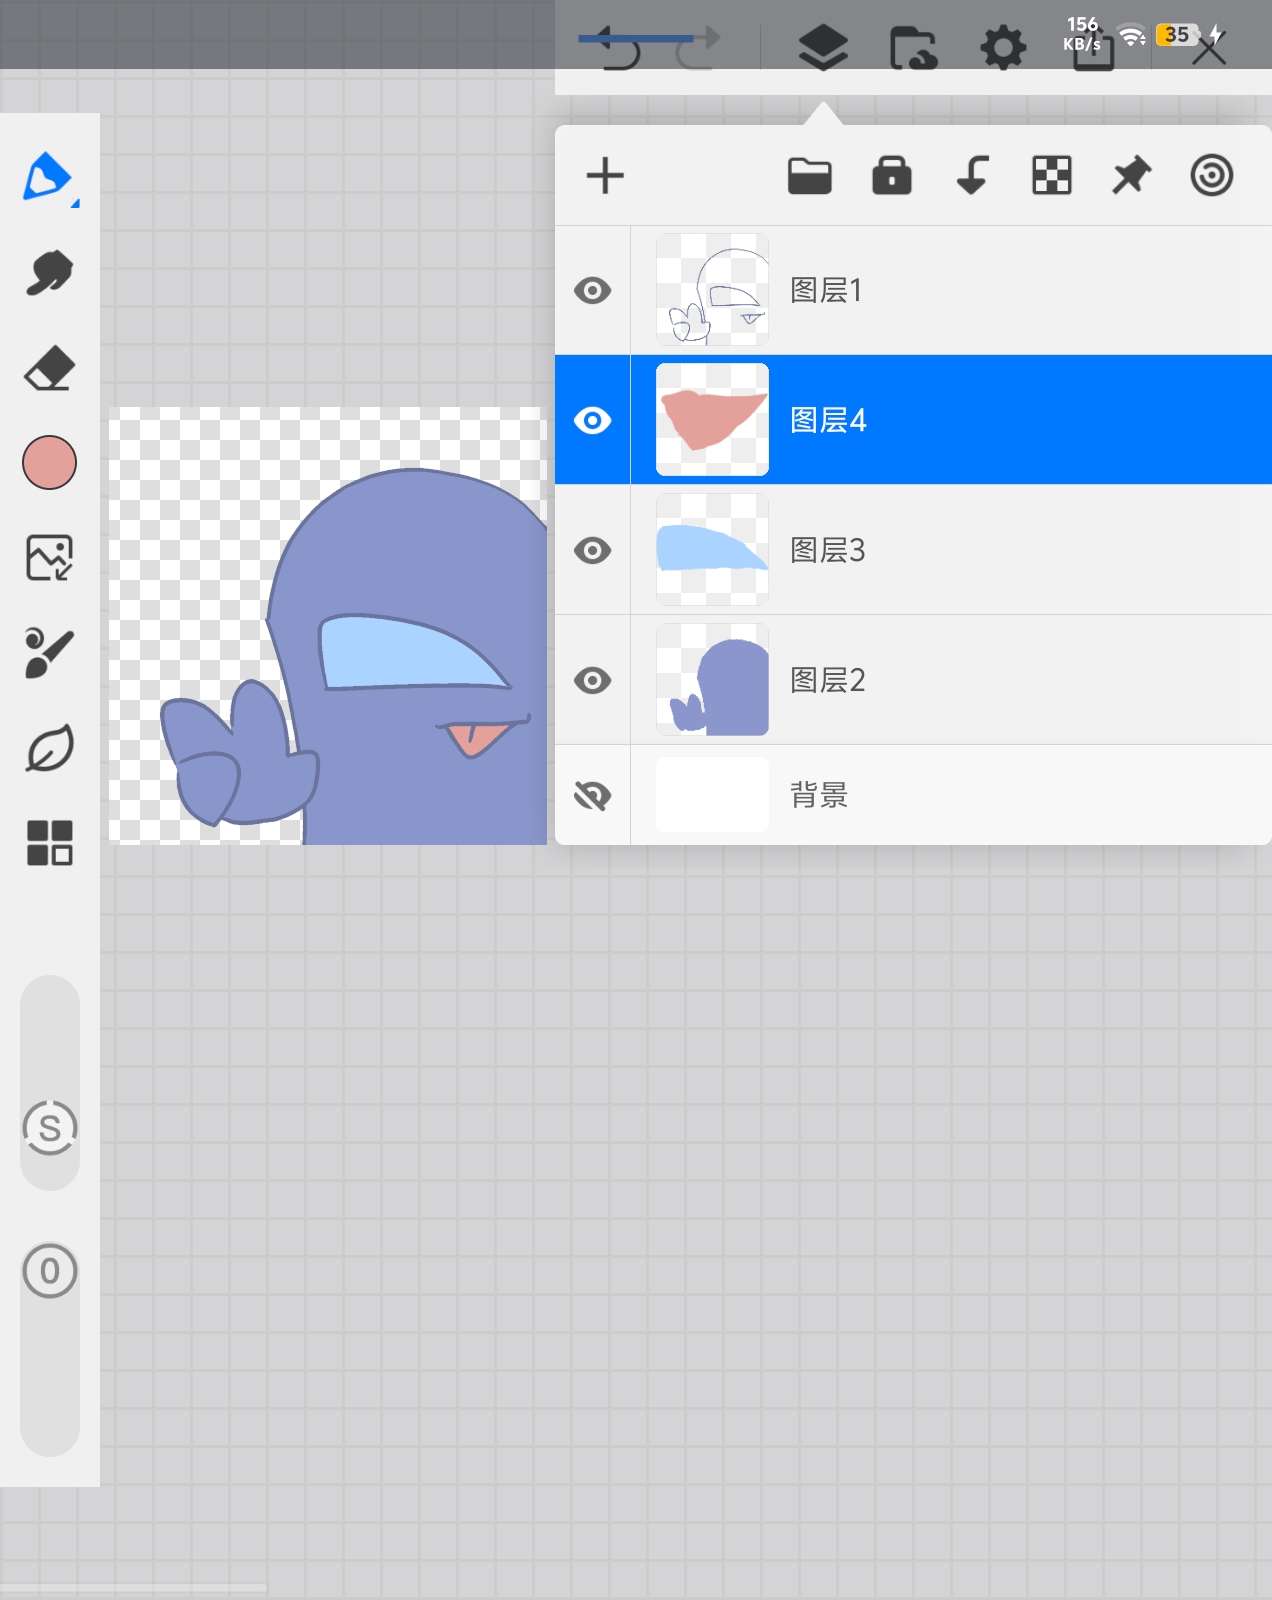Hide layer 图层4 with eye icon
This screenshot has height=1600, width=1272.
tap(593, 420)
